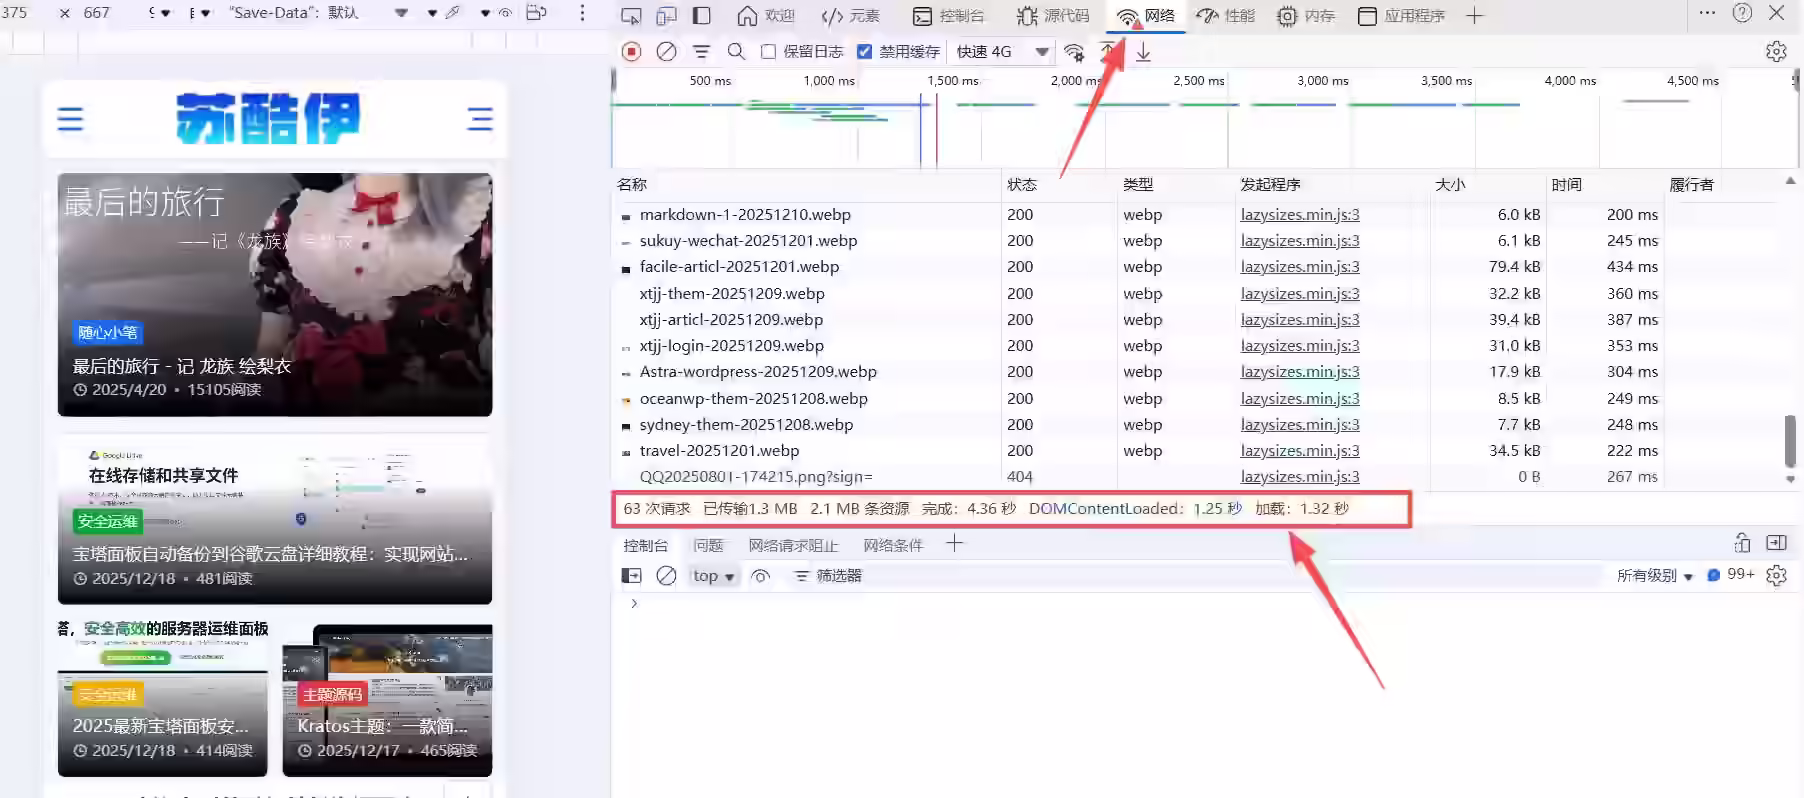Switch to the 欢迎 tab
The image size is (1804, 798).
click(x=766, y=16)
